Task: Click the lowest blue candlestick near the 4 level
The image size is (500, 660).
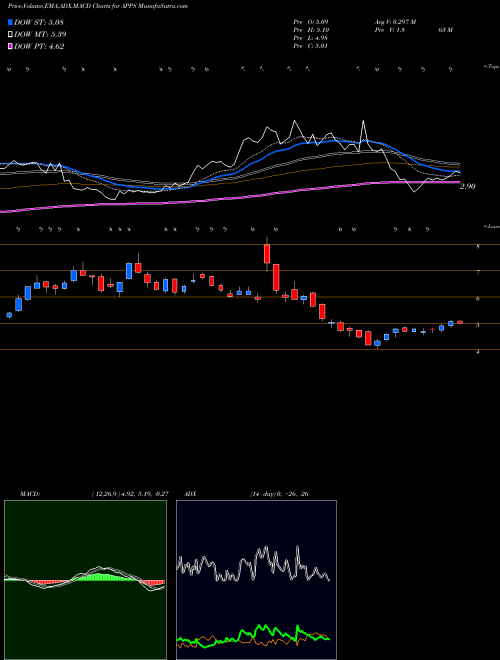Action: tap(378, 343)
